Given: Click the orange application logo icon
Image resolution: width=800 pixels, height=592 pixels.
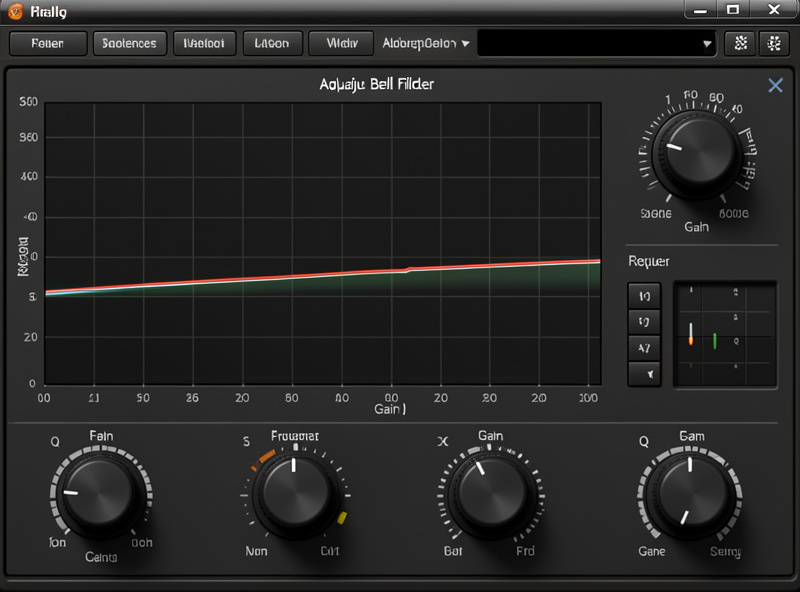Looking at the screenshot, I should pos(16,11).
